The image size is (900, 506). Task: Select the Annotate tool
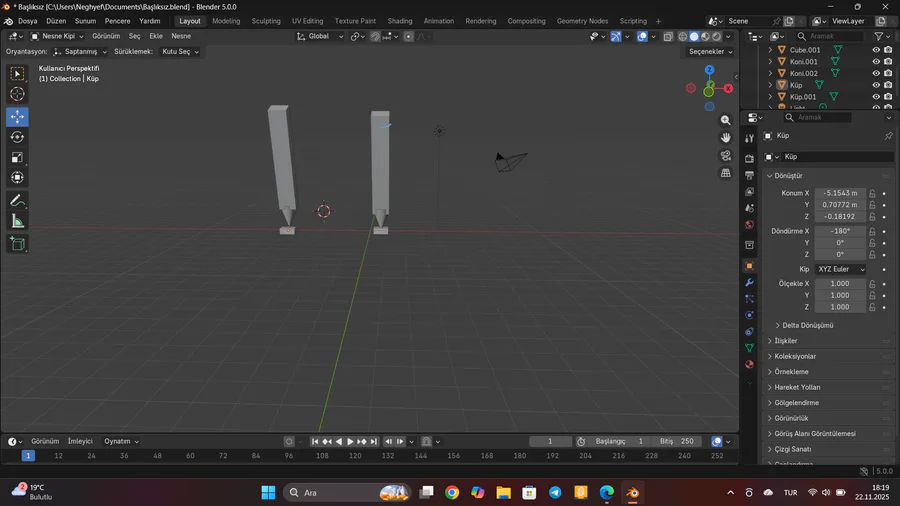pos(17,201)
